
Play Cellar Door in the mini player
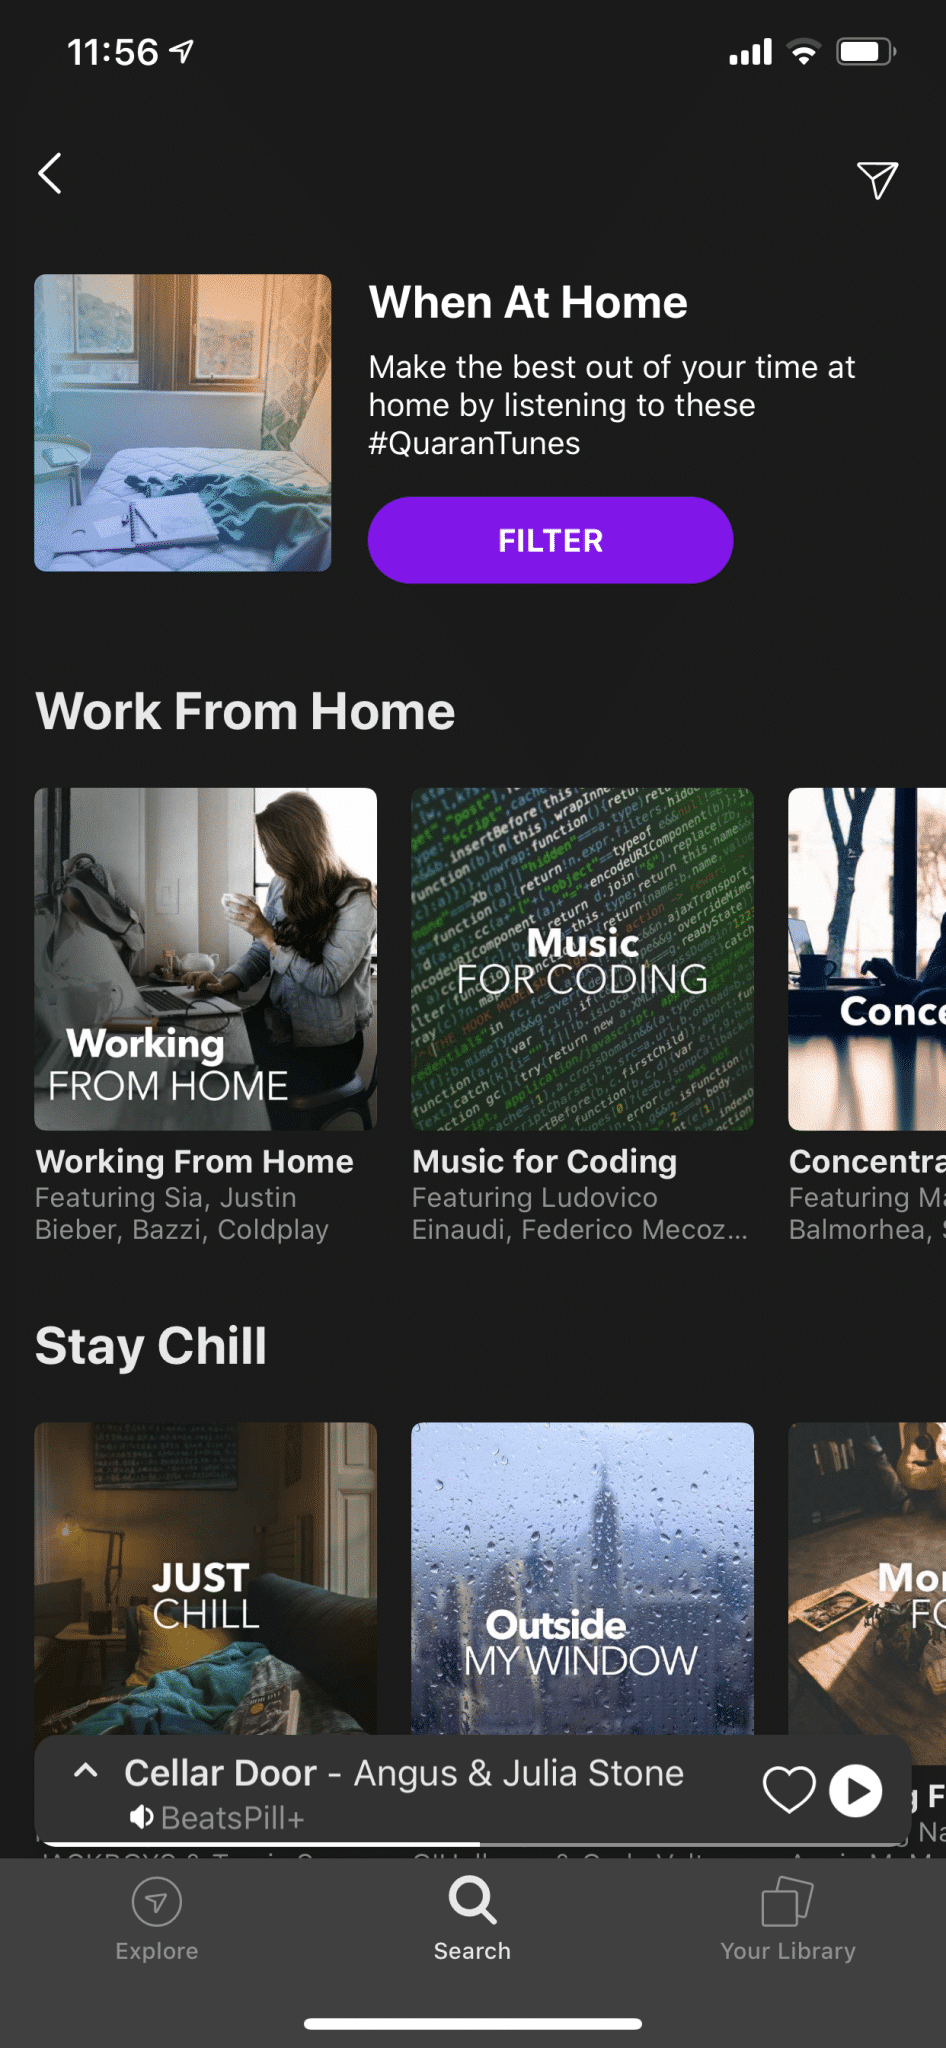(856, 1790)
